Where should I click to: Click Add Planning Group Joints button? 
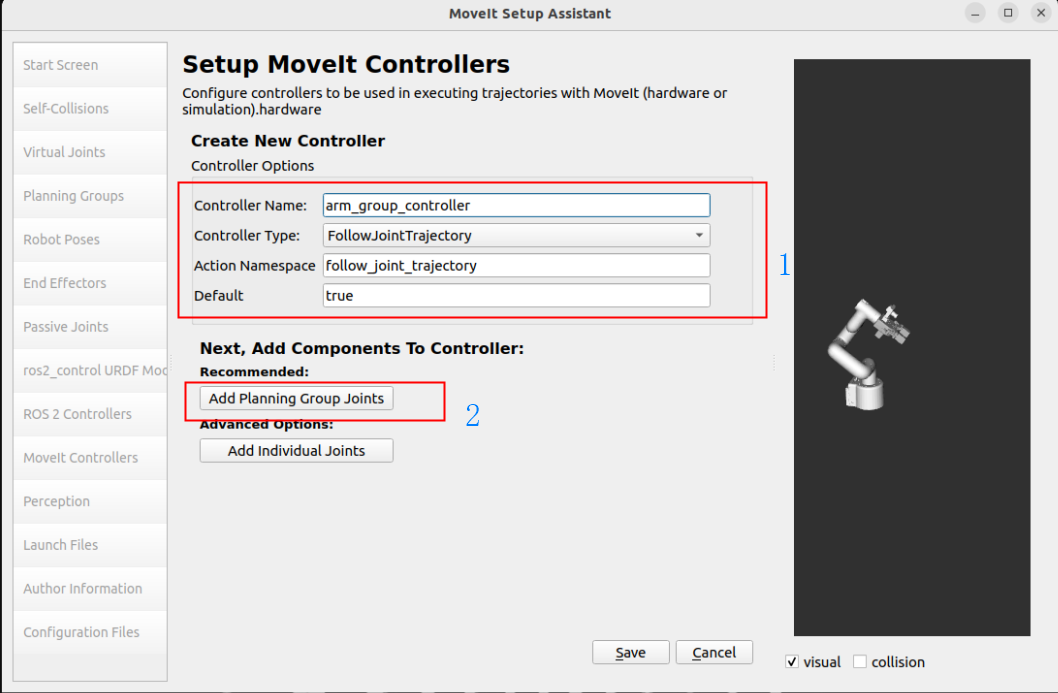pyautogui.click(x=296, y=398)
